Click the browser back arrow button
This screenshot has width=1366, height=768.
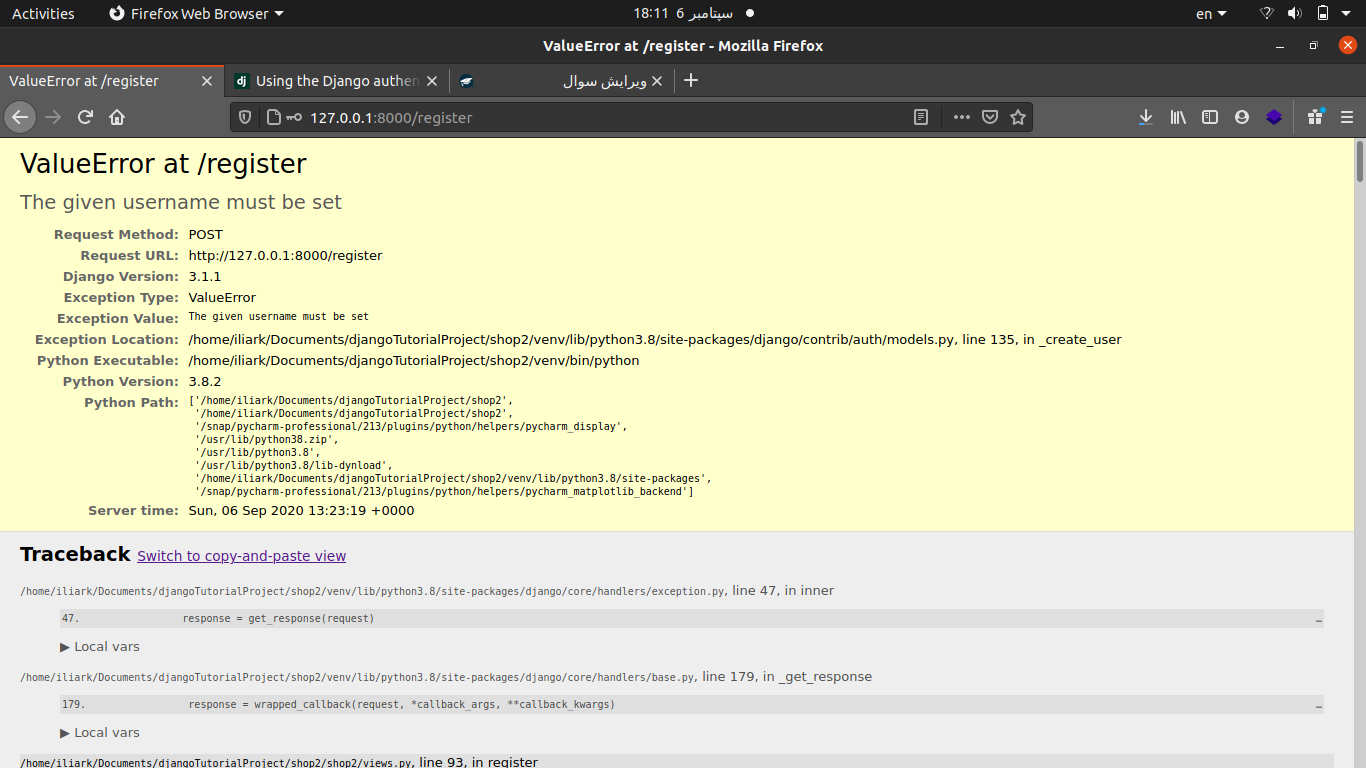point(20,117)
